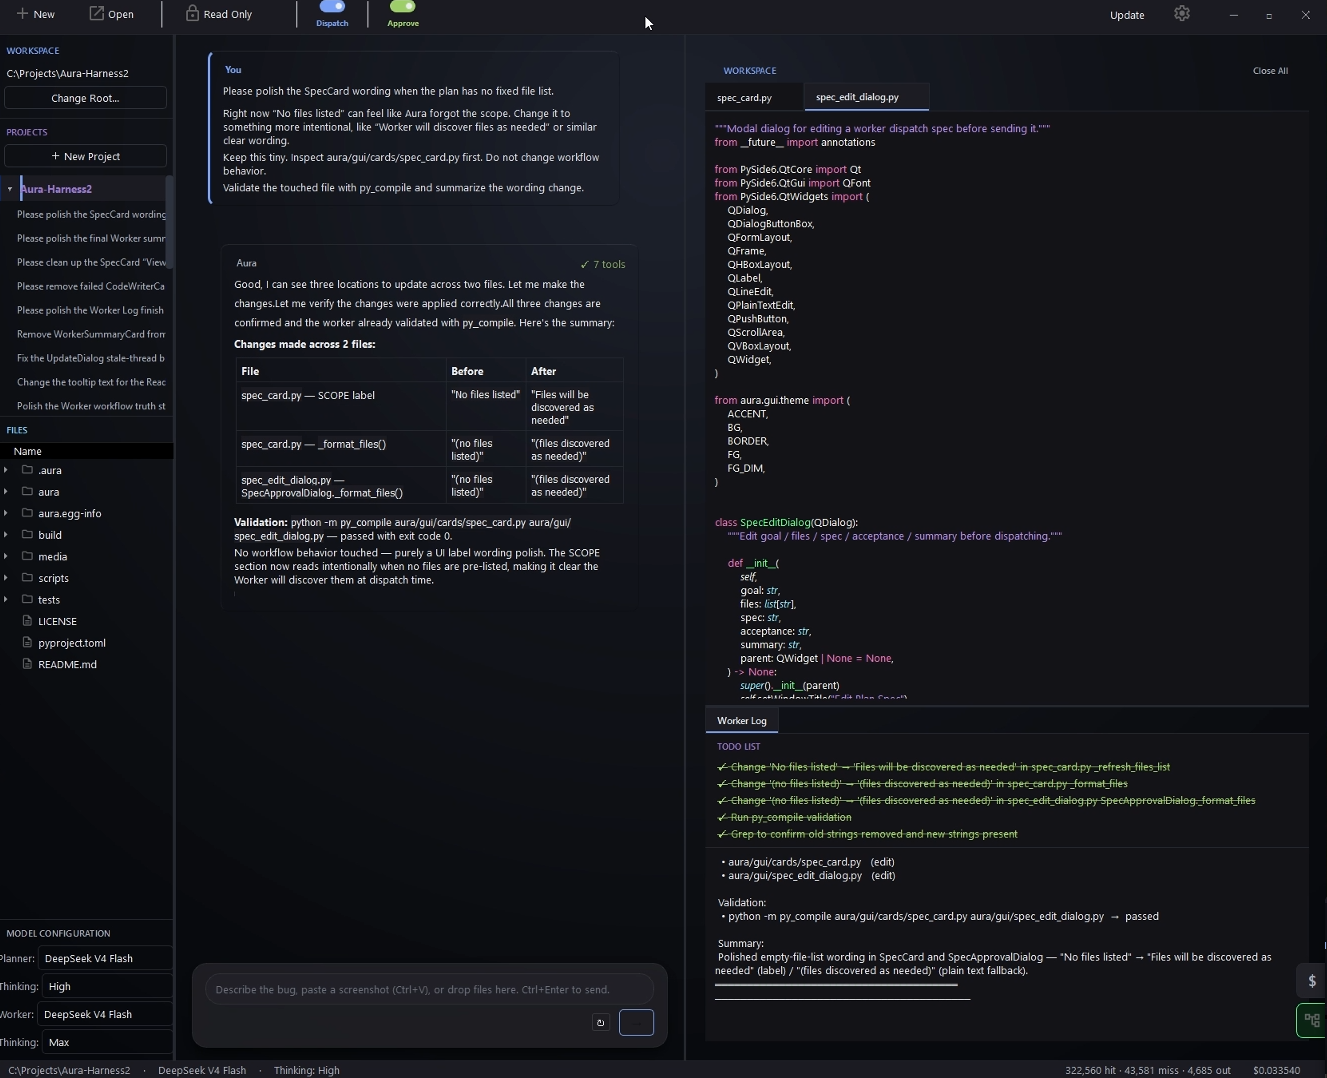Select the Worker Log tab
This screenshot has width=1327, height=1078.
tap(742, 720)
